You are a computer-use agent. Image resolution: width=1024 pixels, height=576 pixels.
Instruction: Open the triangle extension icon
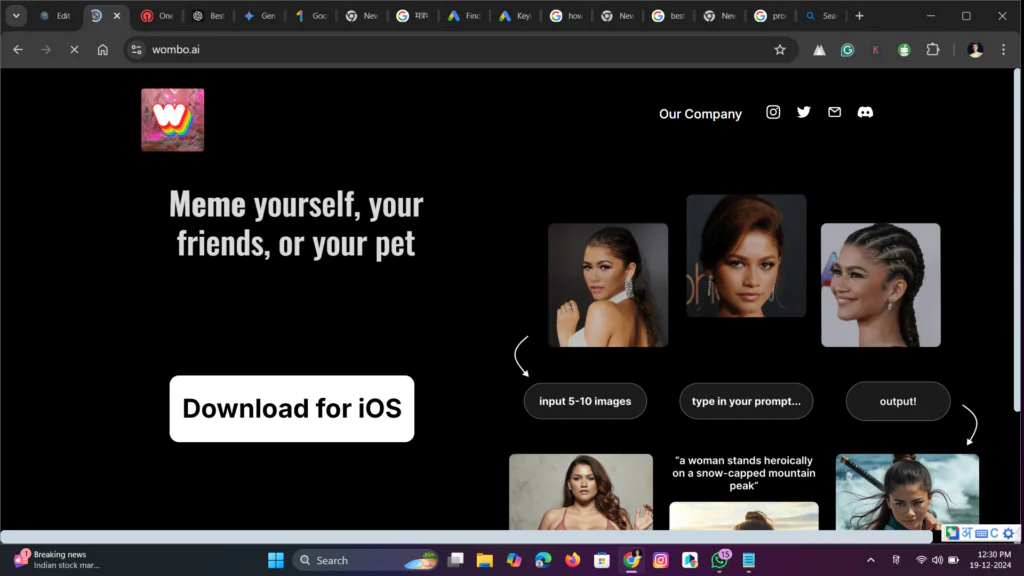click(819, 50)
